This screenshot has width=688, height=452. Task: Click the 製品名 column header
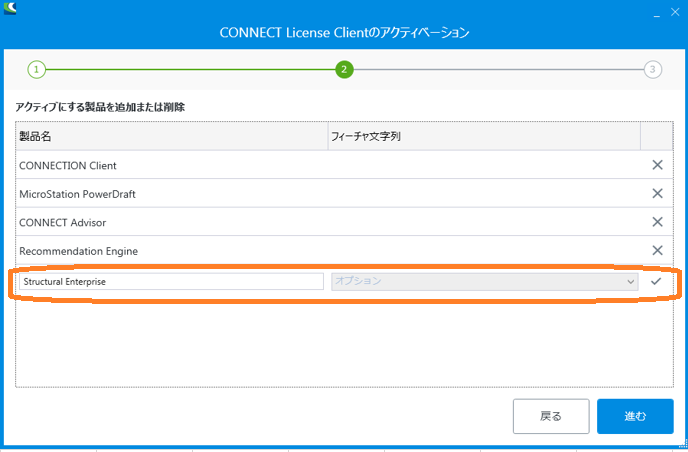(172, 136)
